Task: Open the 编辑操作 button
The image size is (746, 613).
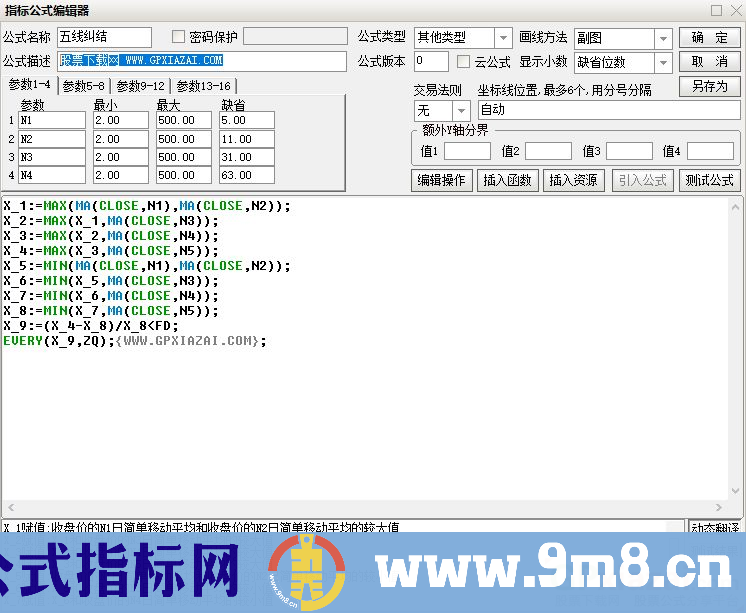Action: (442, 180)
